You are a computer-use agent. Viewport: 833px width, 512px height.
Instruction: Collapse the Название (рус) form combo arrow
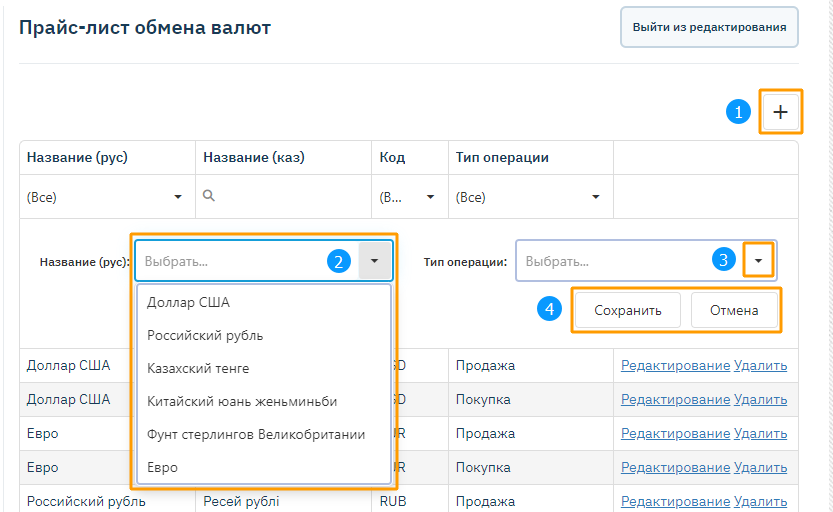coord(375,261)
